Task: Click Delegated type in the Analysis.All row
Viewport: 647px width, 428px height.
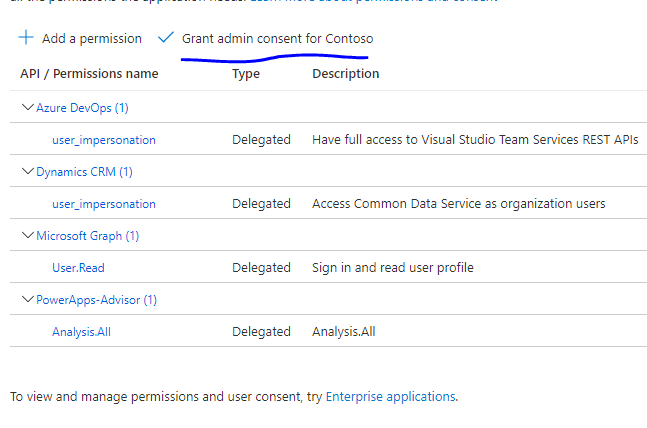Action: (x=261, y=331)
